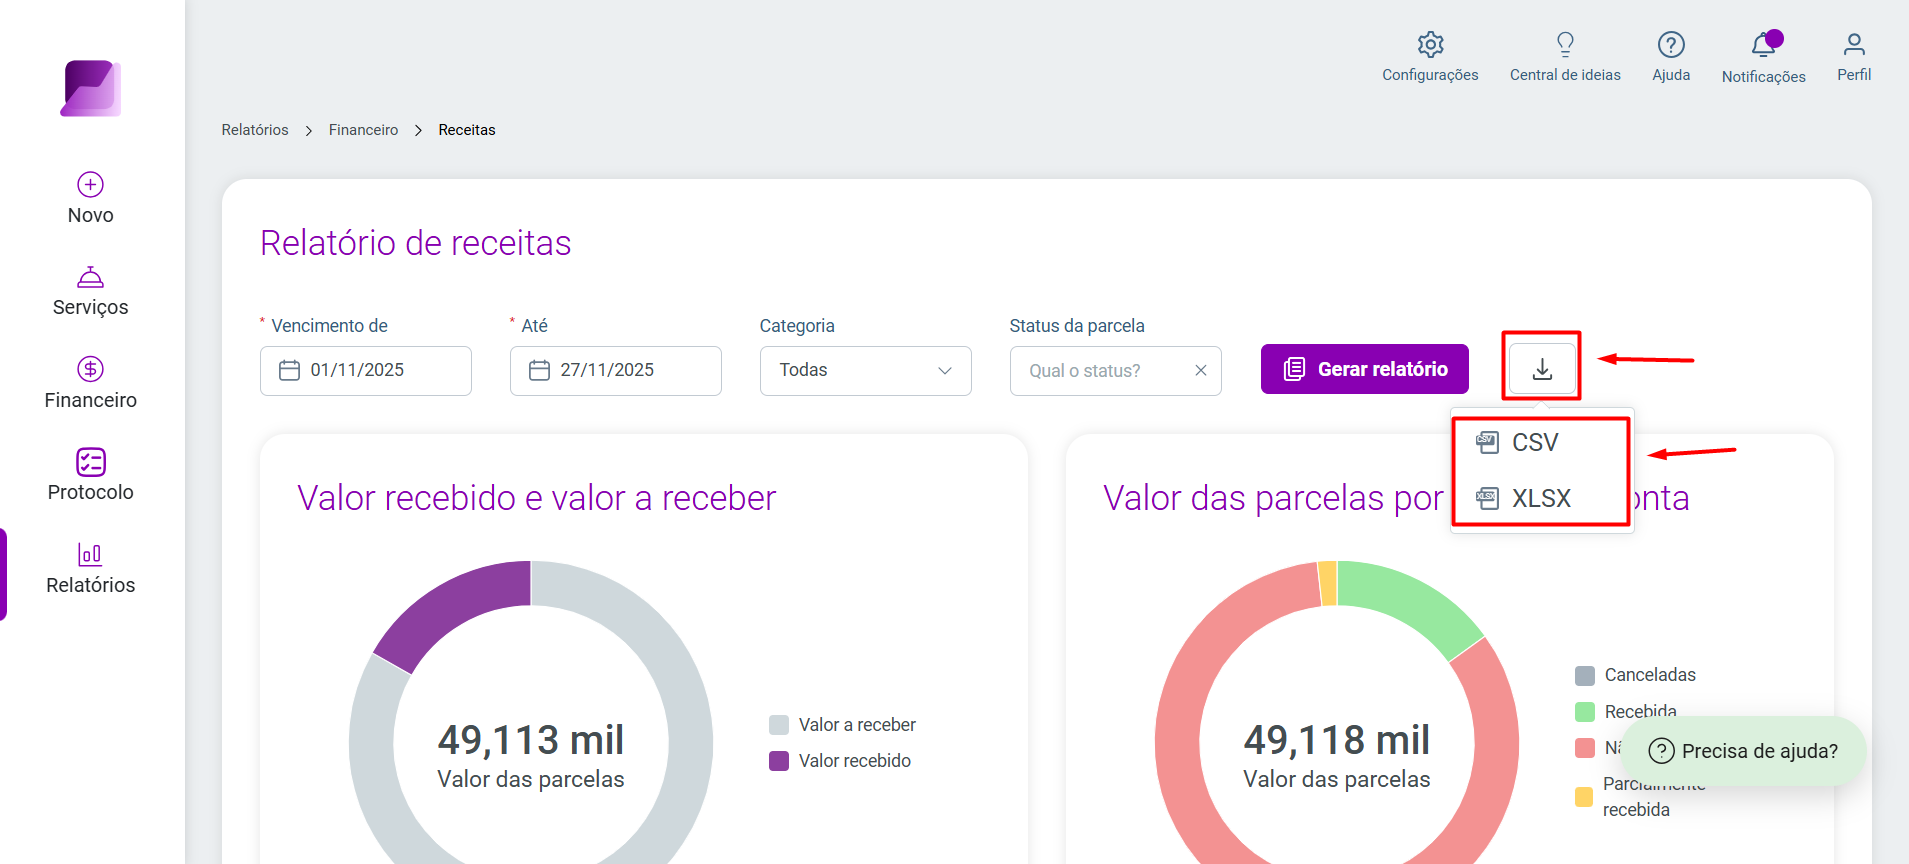Click Precisa de ajuda? chat button
Image resolution: width=1909 pixels, height=864 pixels.
pyautogui.click(x=1743, y=751)
